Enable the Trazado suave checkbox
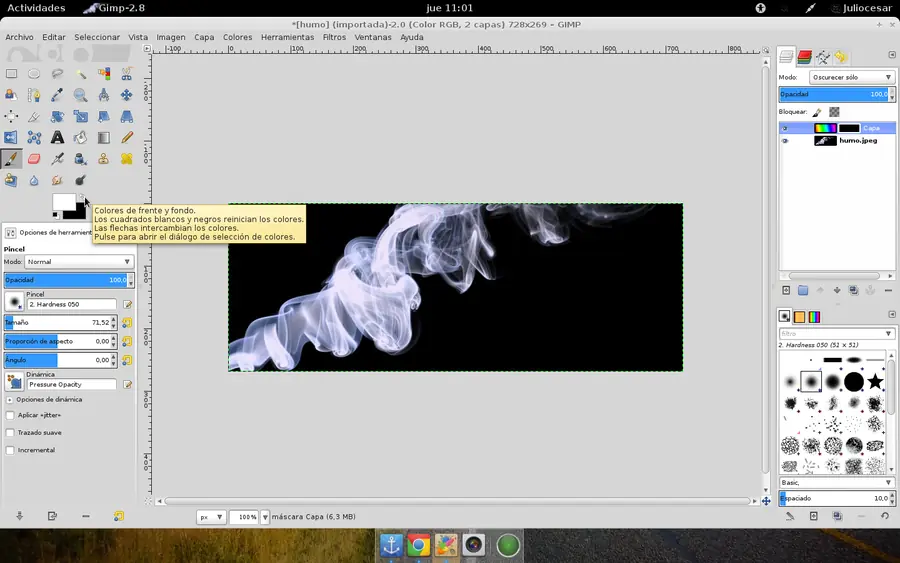 pos(10,433)
